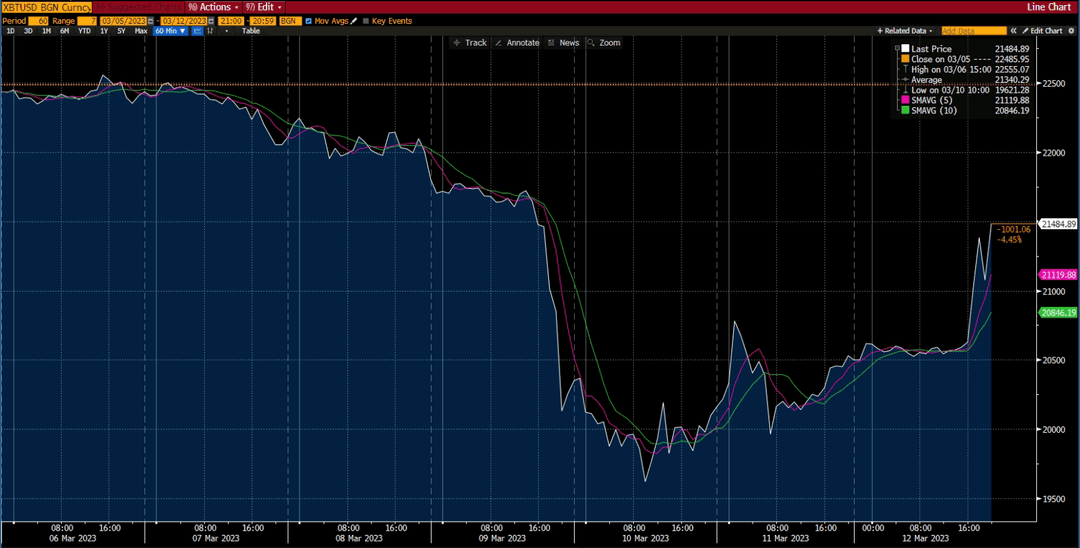
Task: Open the start date calendar picker icon
Action: tap(150, 21)
